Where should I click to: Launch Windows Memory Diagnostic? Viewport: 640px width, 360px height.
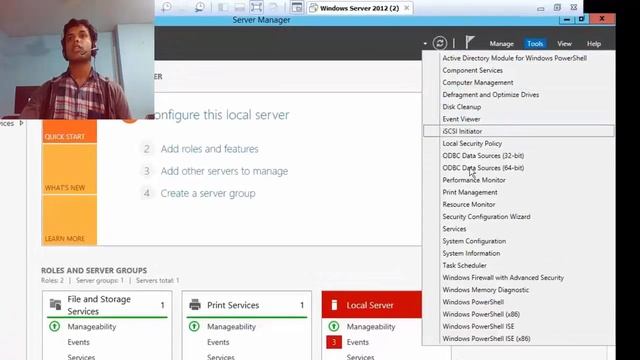(486, 290)
